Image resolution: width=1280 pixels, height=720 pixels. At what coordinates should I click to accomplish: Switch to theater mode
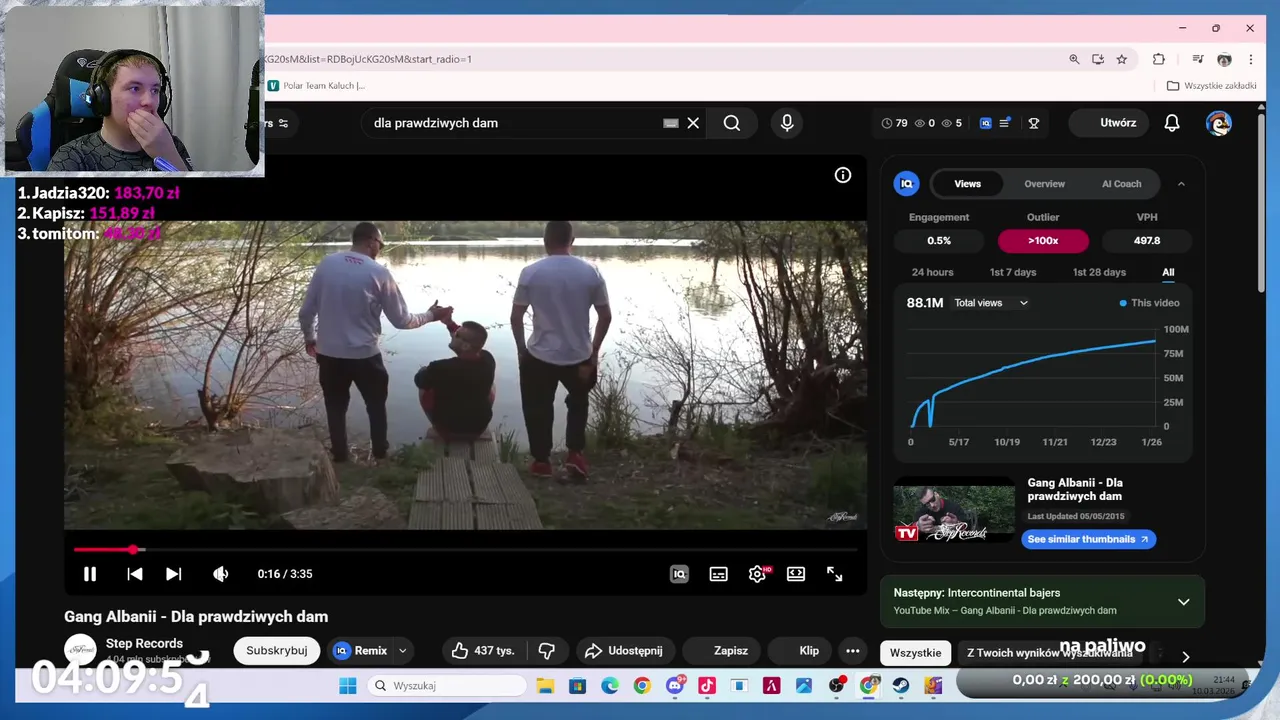796,574
